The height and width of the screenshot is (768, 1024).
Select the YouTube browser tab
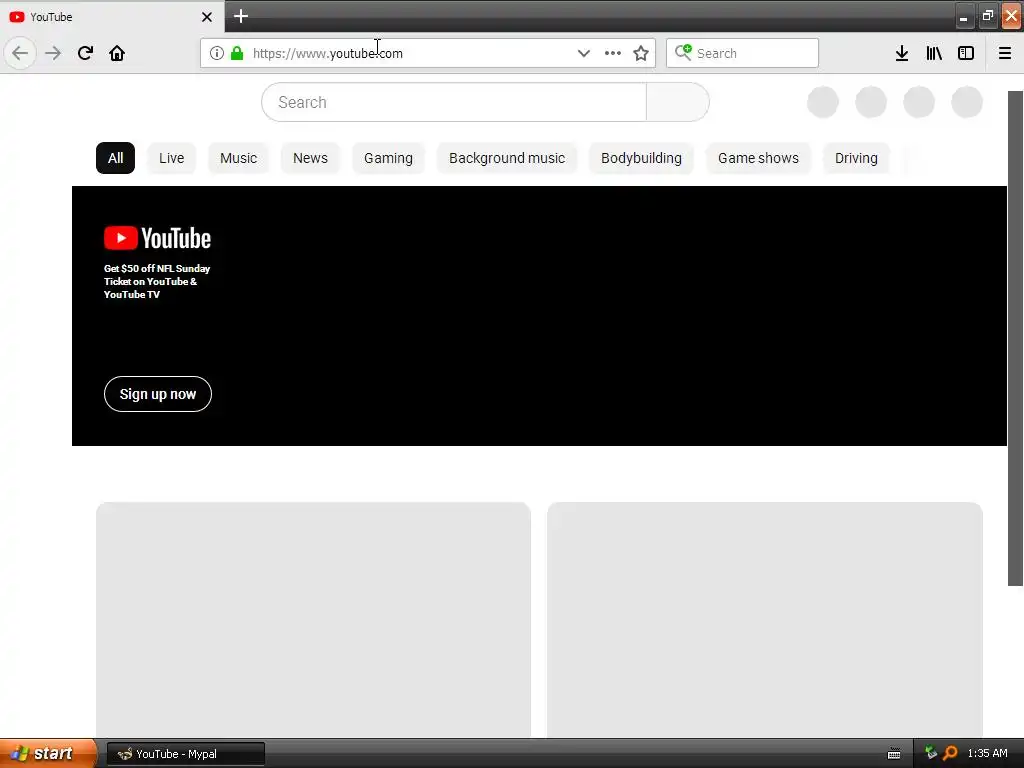(x=112, y=17)
